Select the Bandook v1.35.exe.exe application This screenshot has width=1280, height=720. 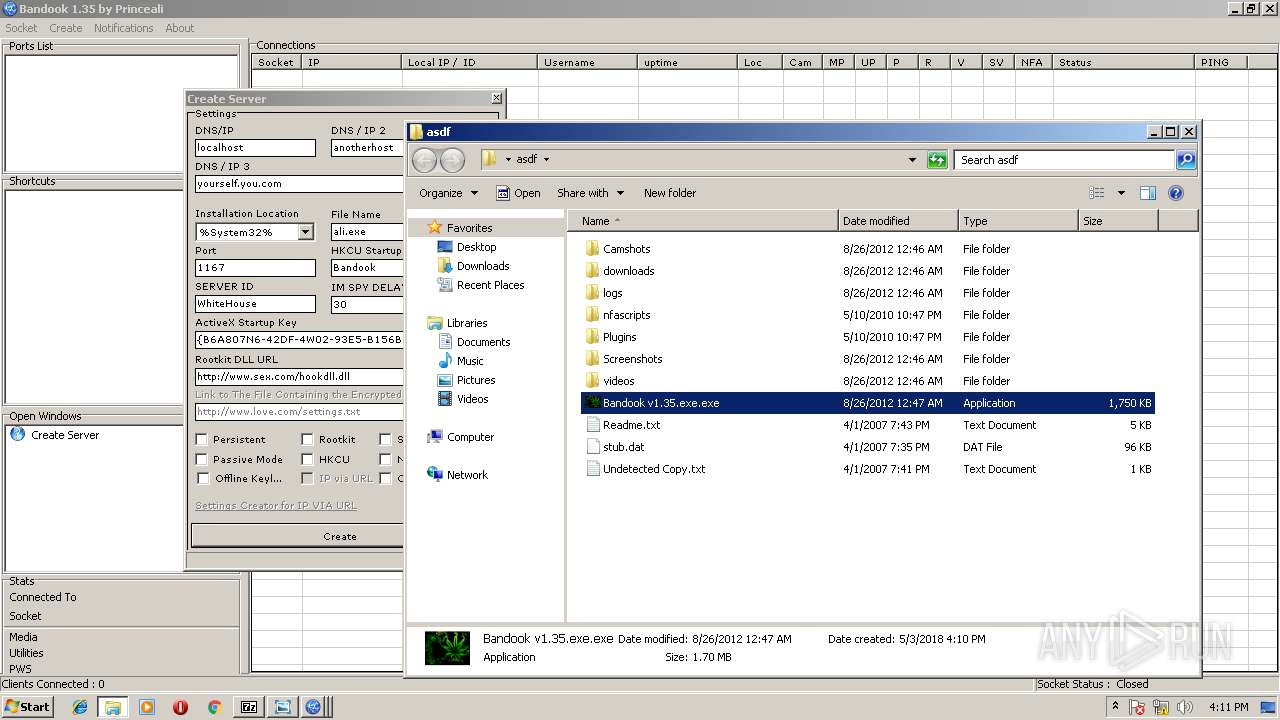[x=867, y=403]
